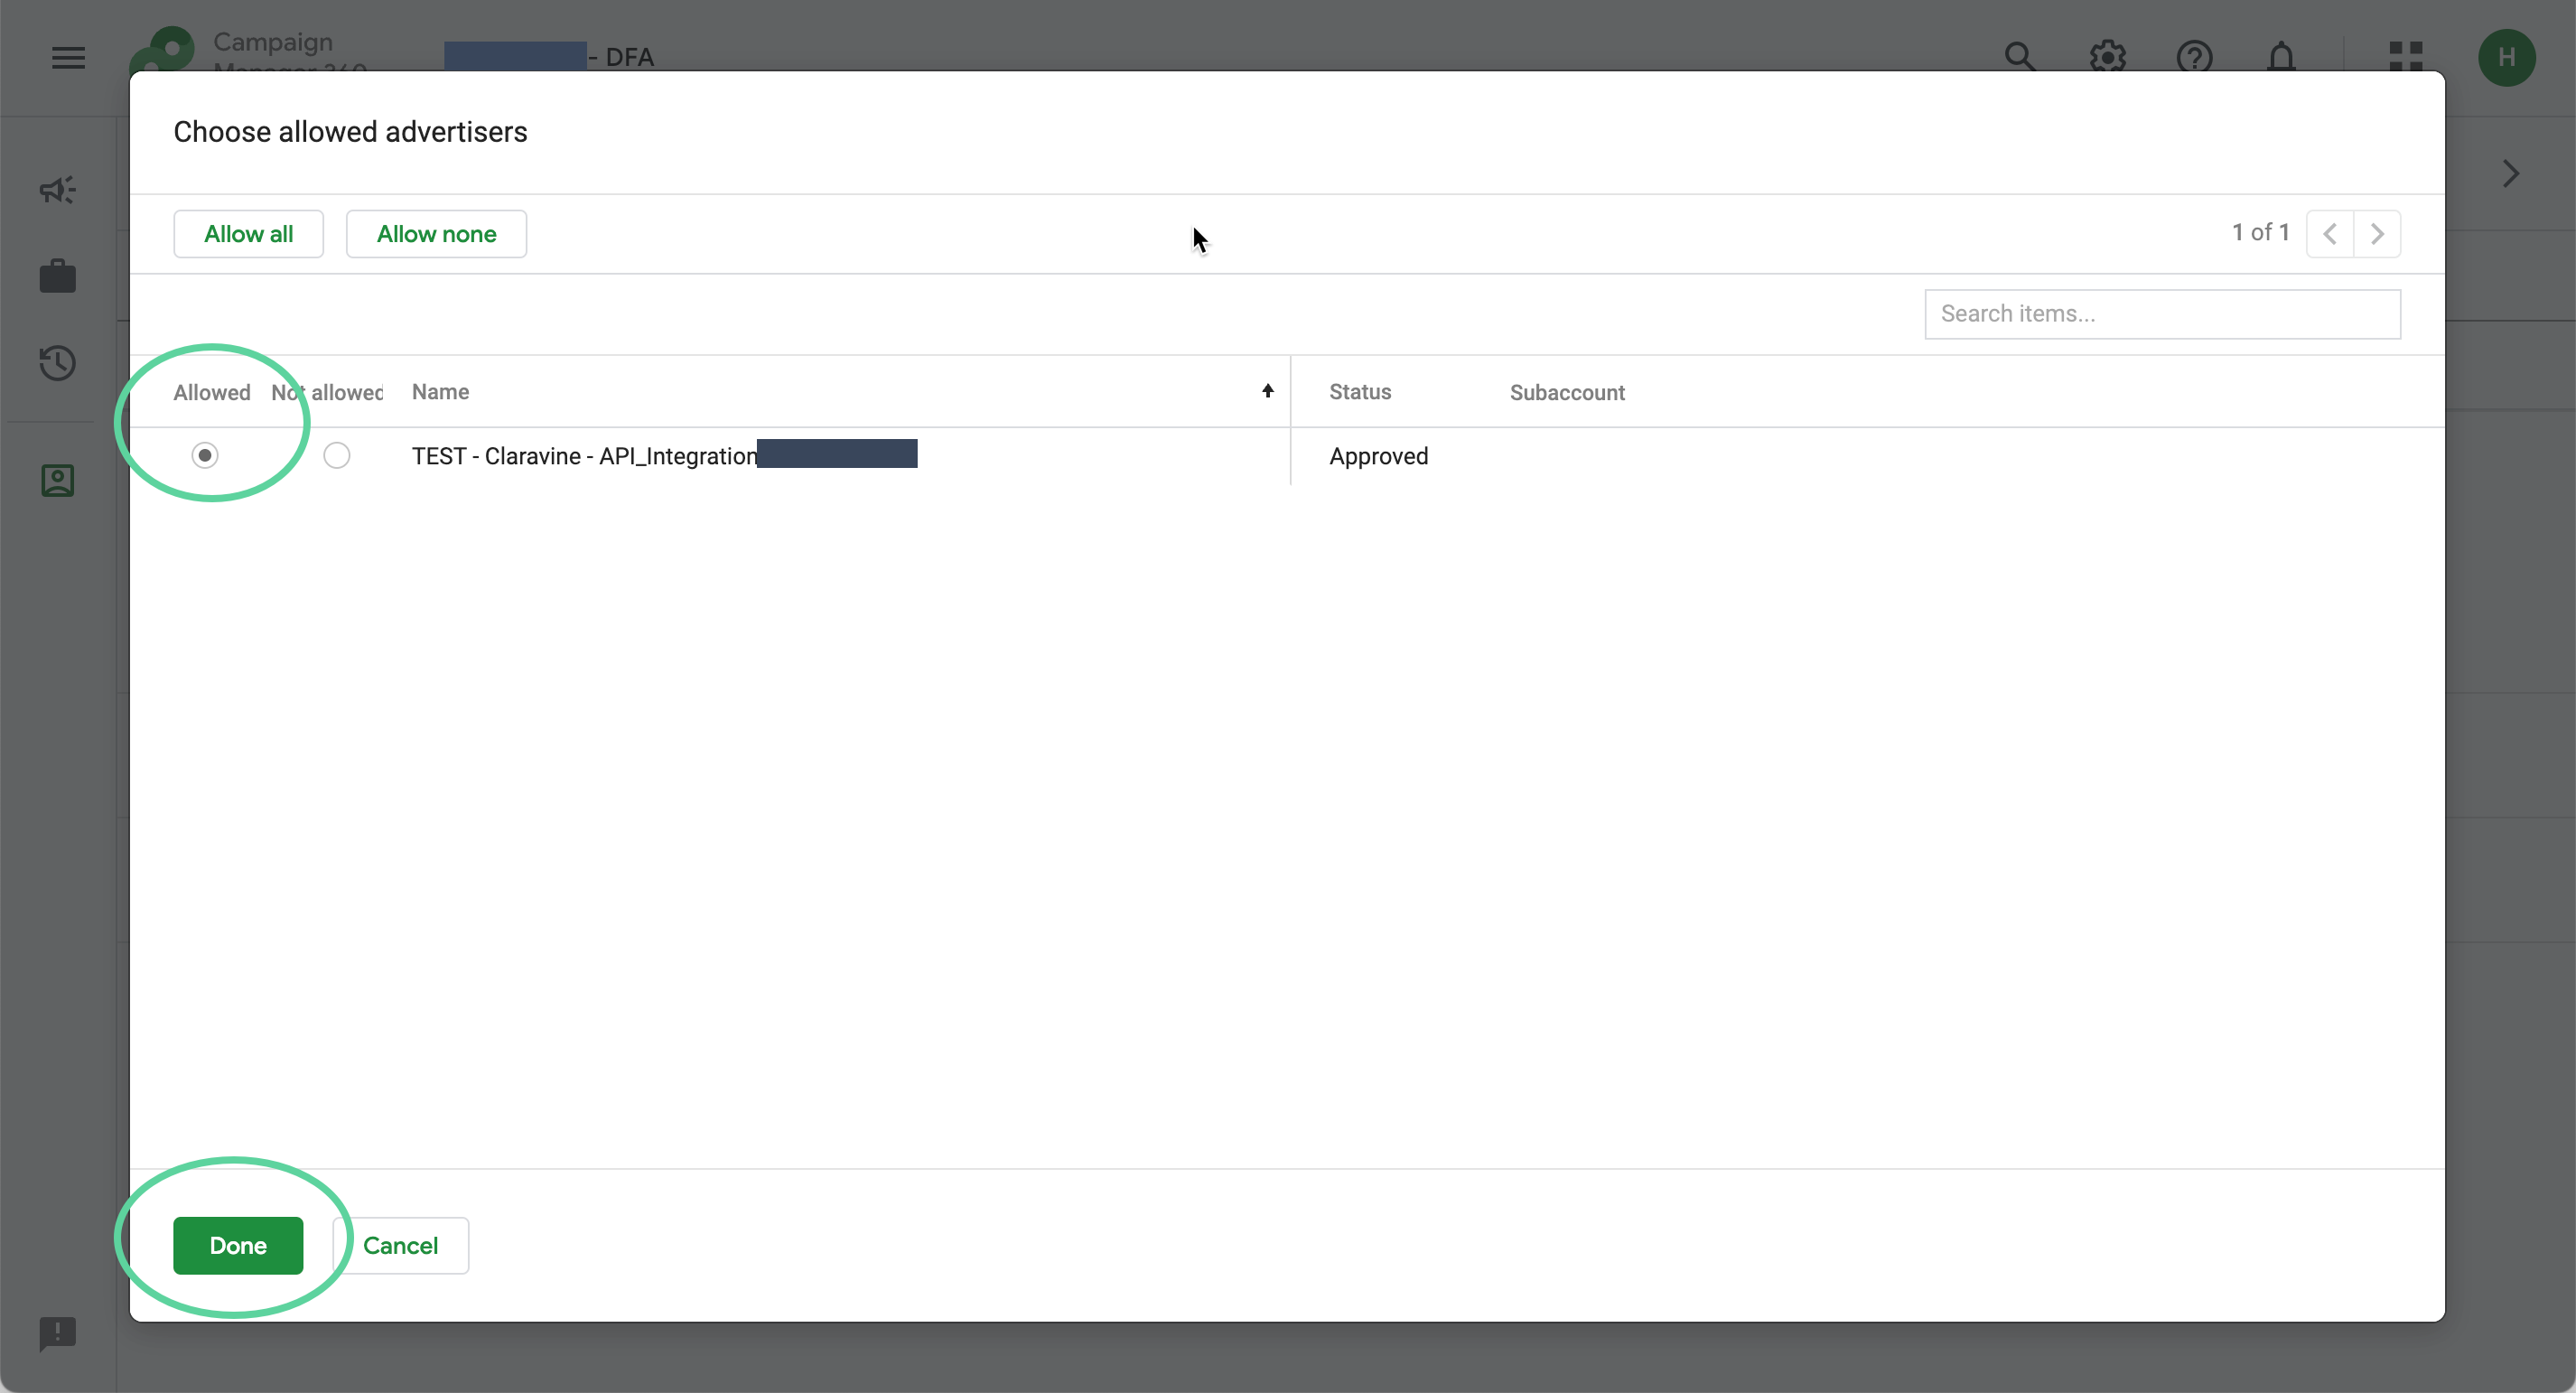Screen dimensions: 2576x1393
Task: Open the help question mark icon
Action: click(2194, 57)
